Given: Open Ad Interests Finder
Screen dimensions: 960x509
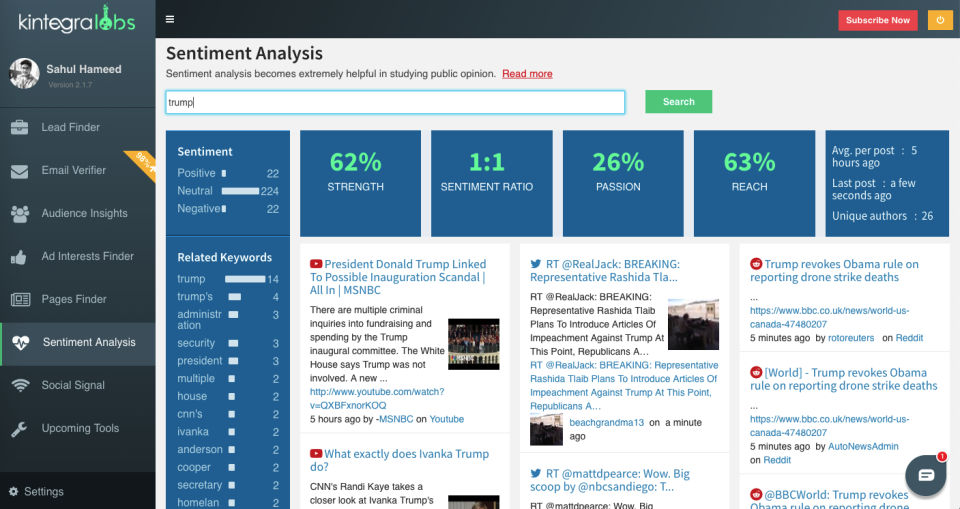Looking at the screenshot, I should click(77, 256).
